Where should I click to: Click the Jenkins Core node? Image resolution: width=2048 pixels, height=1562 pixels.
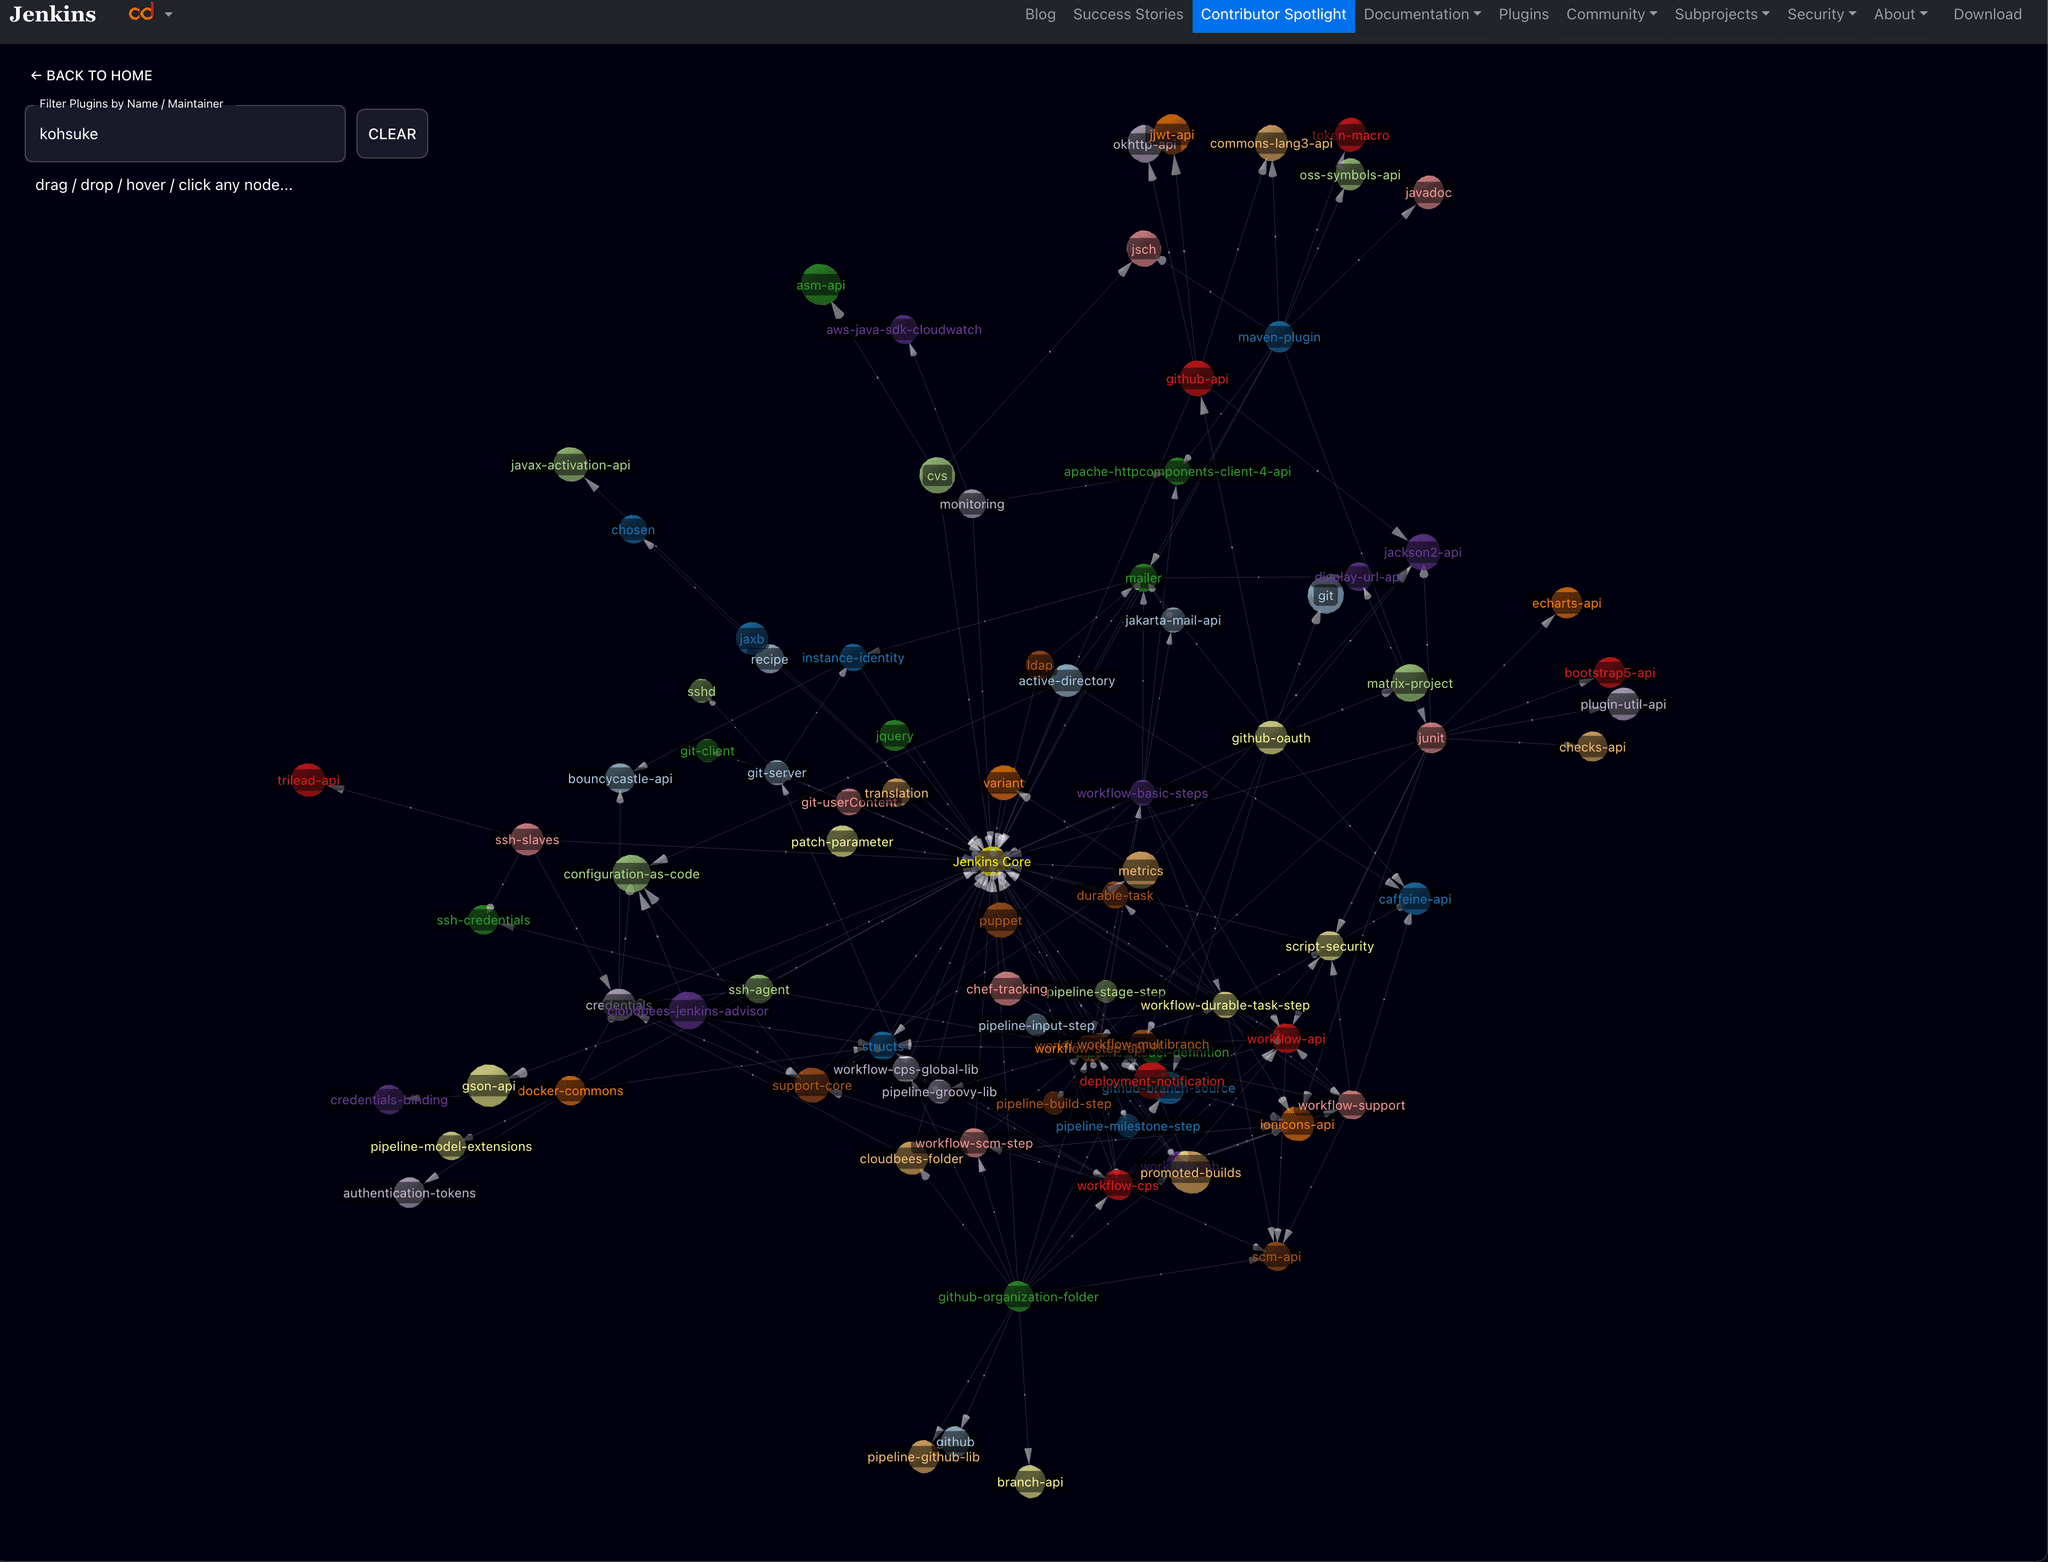tap(991, 861)
